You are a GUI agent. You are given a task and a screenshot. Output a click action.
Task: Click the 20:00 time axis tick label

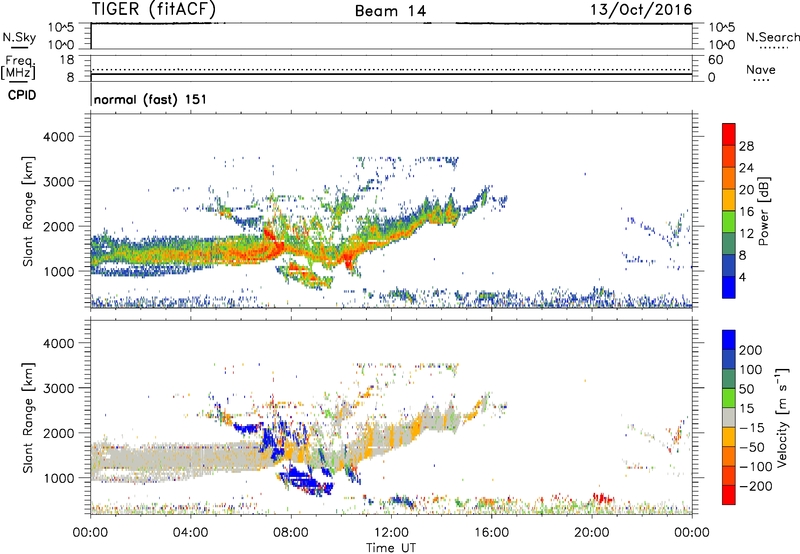click(x=591, y=533)
